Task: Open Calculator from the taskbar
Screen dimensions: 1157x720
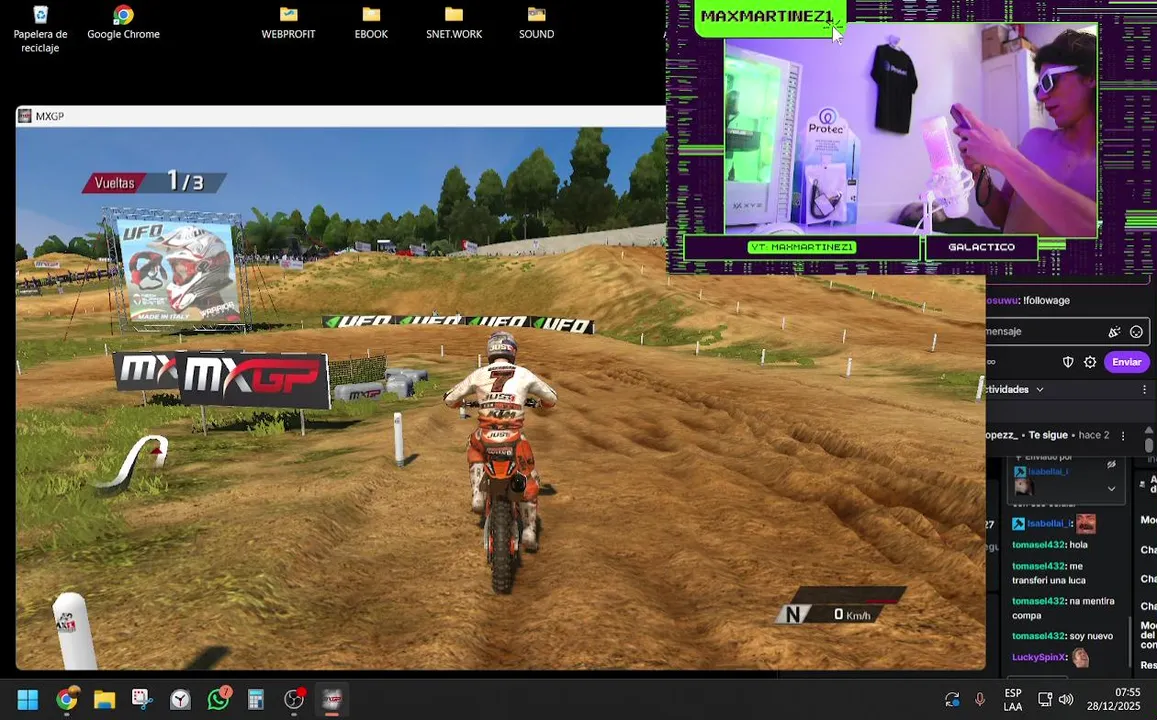Action: pyautogui.click(x=256, y=699)
